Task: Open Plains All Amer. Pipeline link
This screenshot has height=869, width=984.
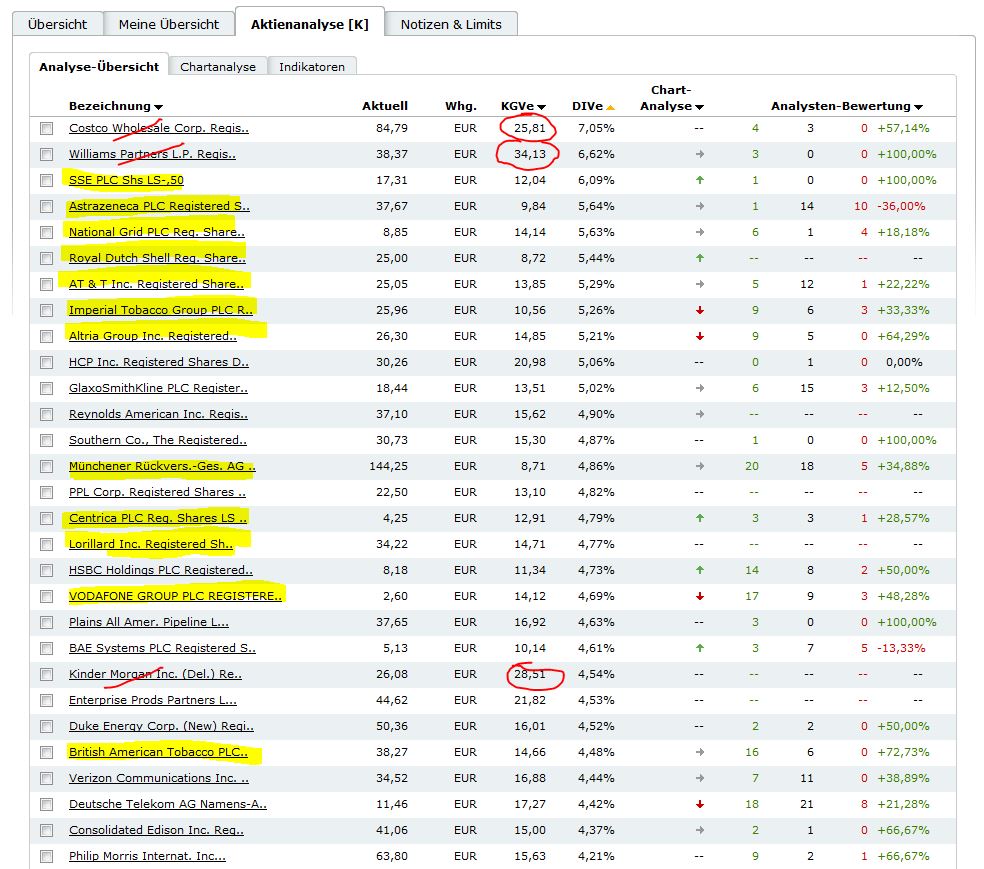Action: 149,622
